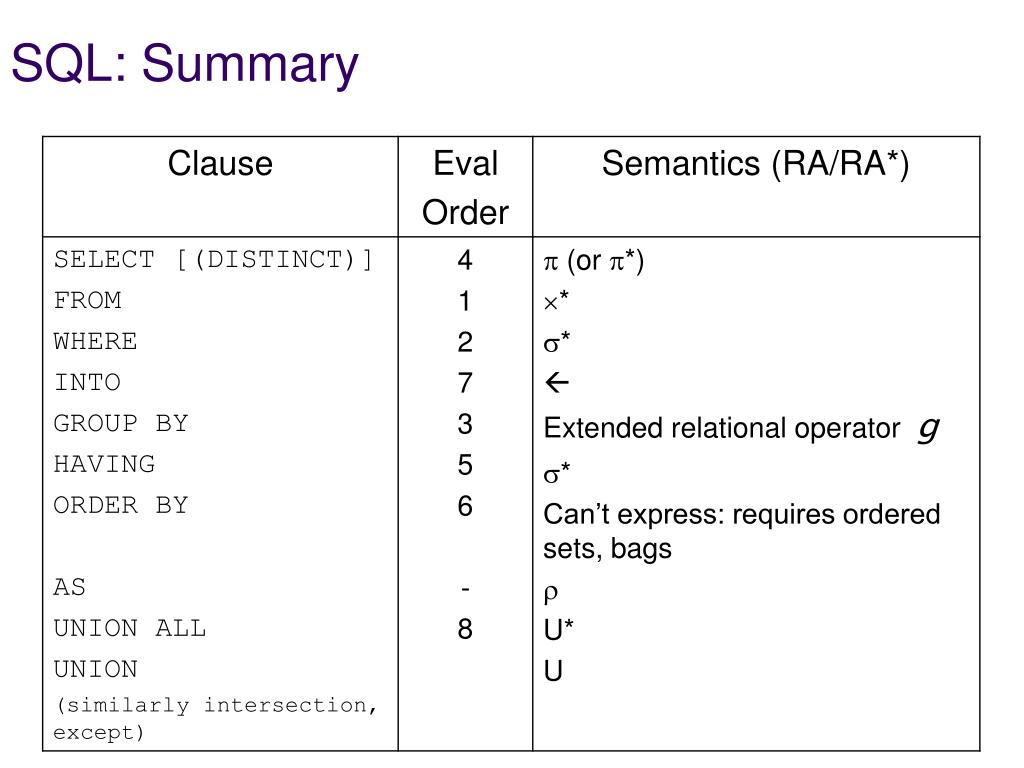Image resolution: width=1024 pixels, height=768 pixels.
Task: Click the WHERE clause entry
Action: pos(96,342)
